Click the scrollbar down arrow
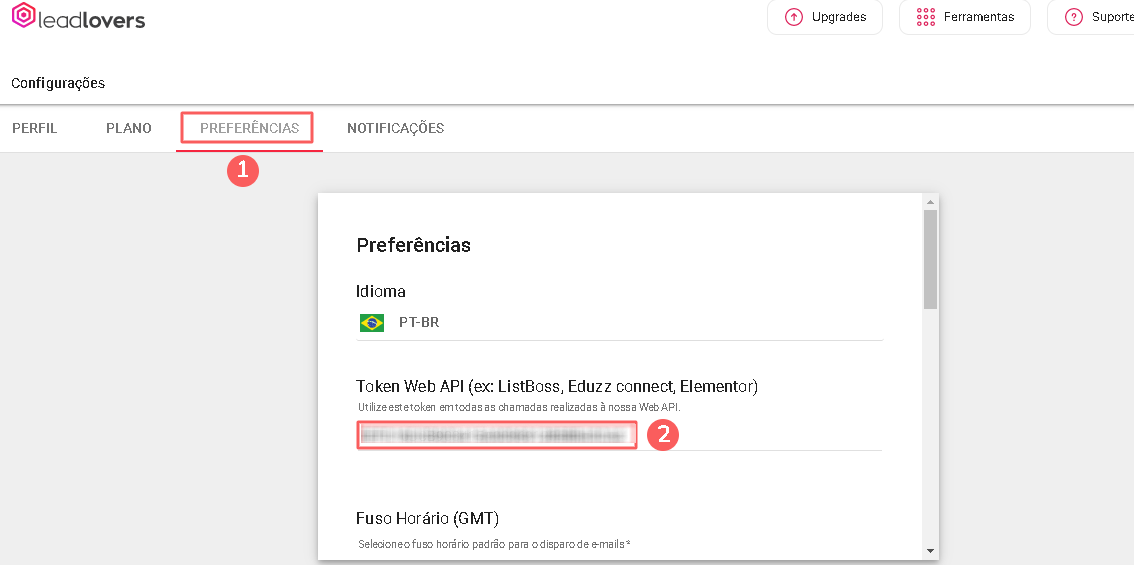 pyautogui.click(x=930, y=551)
